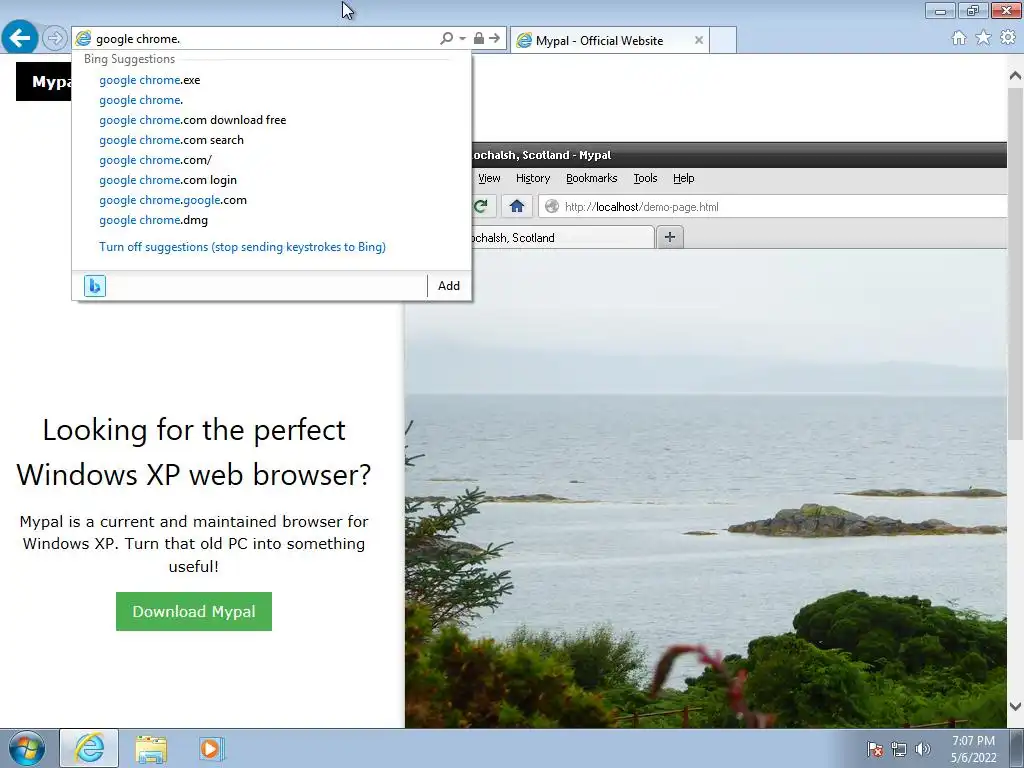Select the Lochalsh, Scotland tab in screenshot
The width and height of the screenshot is (1024, 768).
coord(562,238)
